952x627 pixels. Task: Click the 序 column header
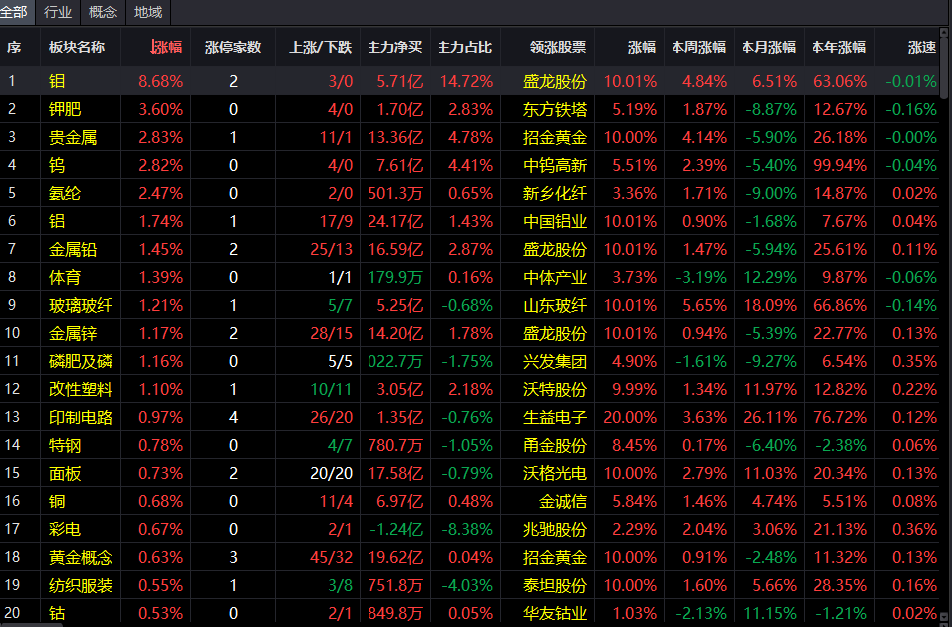14,47
